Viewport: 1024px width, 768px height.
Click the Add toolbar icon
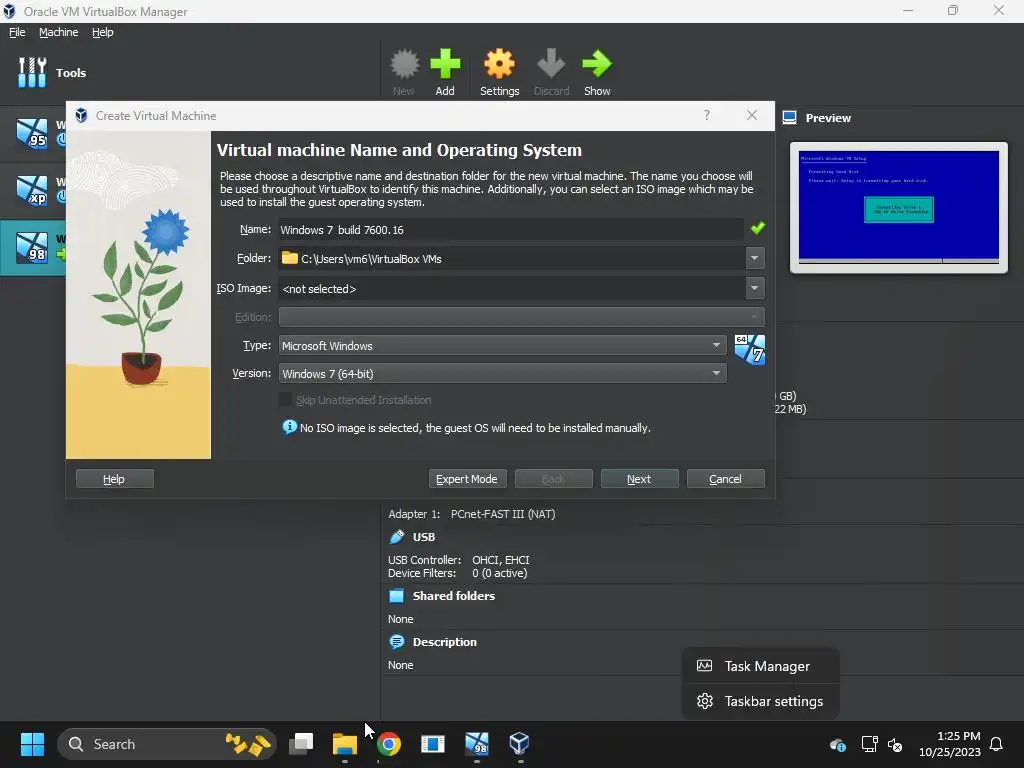click(445, 65)
